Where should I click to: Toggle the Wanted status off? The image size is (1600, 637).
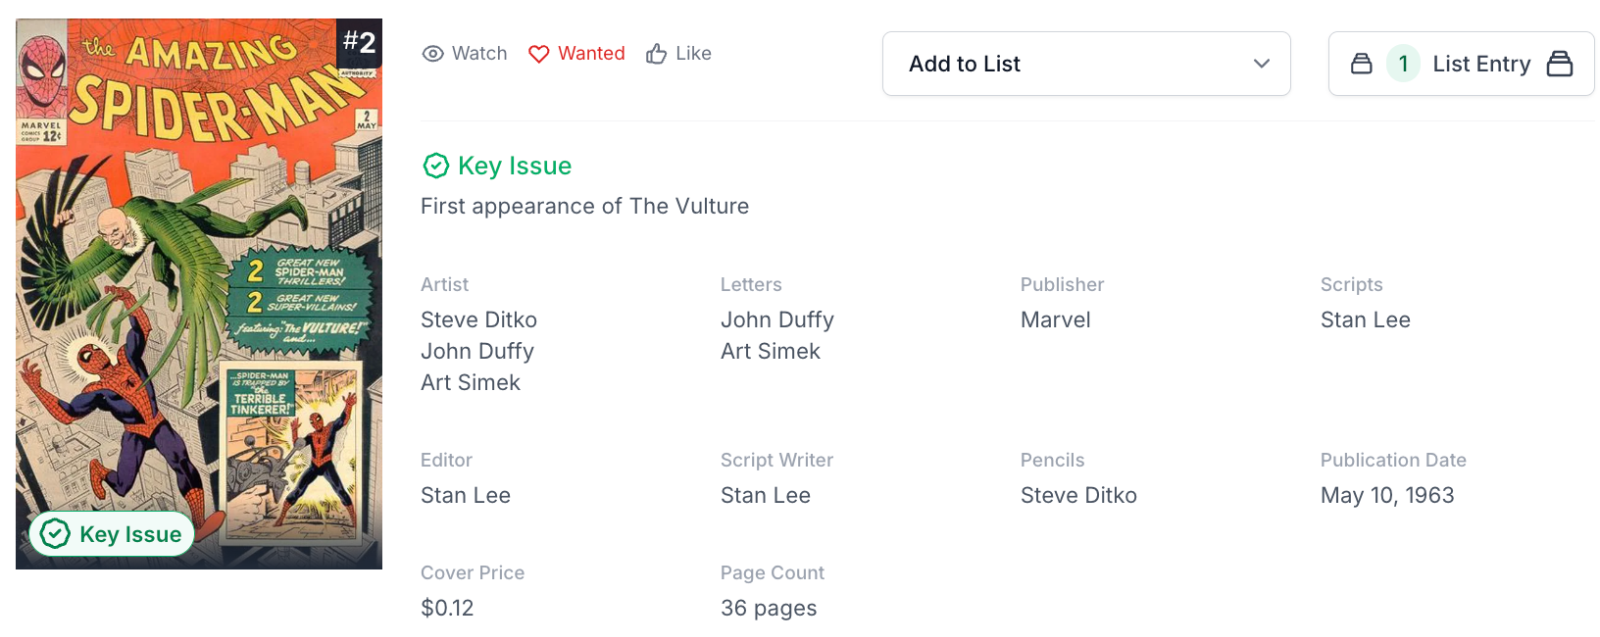click(x=577, y=54)
